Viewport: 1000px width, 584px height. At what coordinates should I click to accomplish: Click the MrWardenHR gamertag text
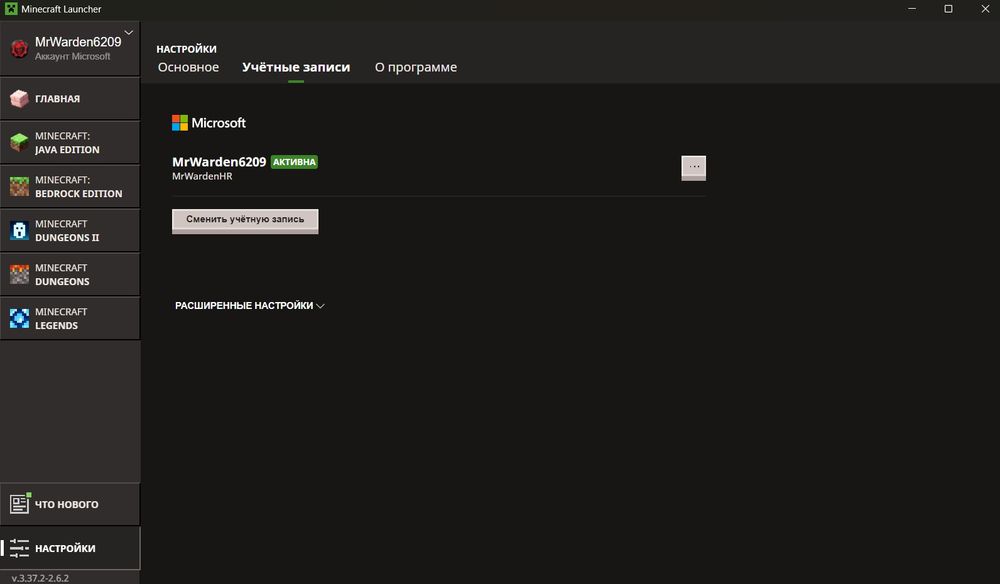click(x=202, y=177)
